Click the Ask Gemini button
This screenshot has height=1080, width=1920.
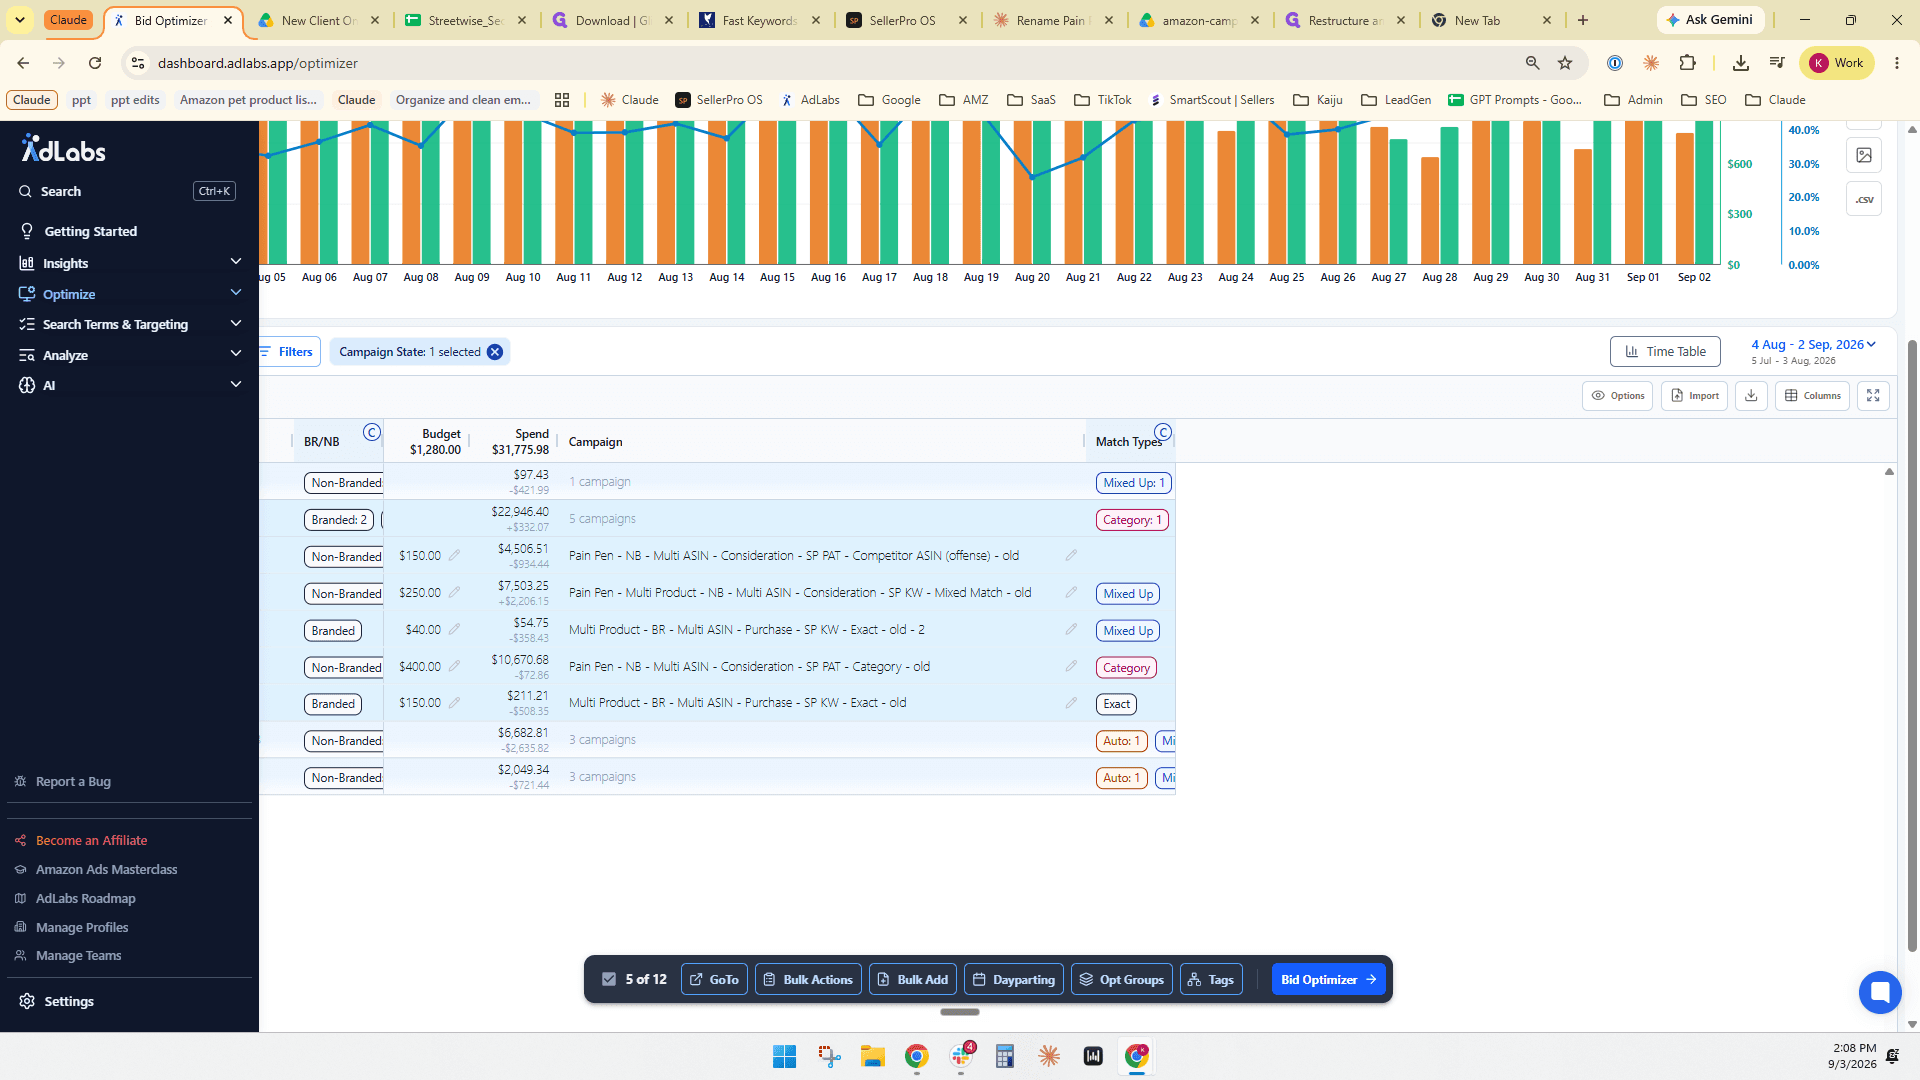tap(1710, 20)
